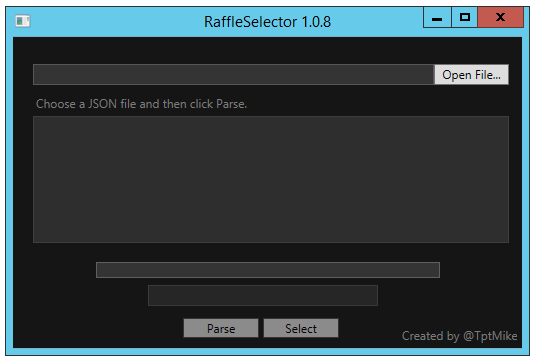537x363 pixels.
Task: Minimize the RaffleSelector window
Action: coord(437,17)
